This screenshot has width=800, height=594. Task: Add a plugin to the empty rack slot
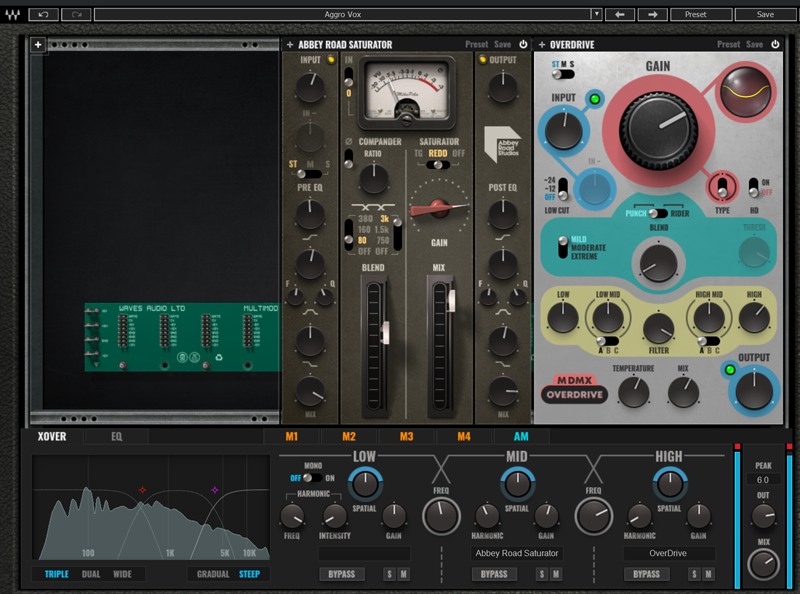click(38, 44)
